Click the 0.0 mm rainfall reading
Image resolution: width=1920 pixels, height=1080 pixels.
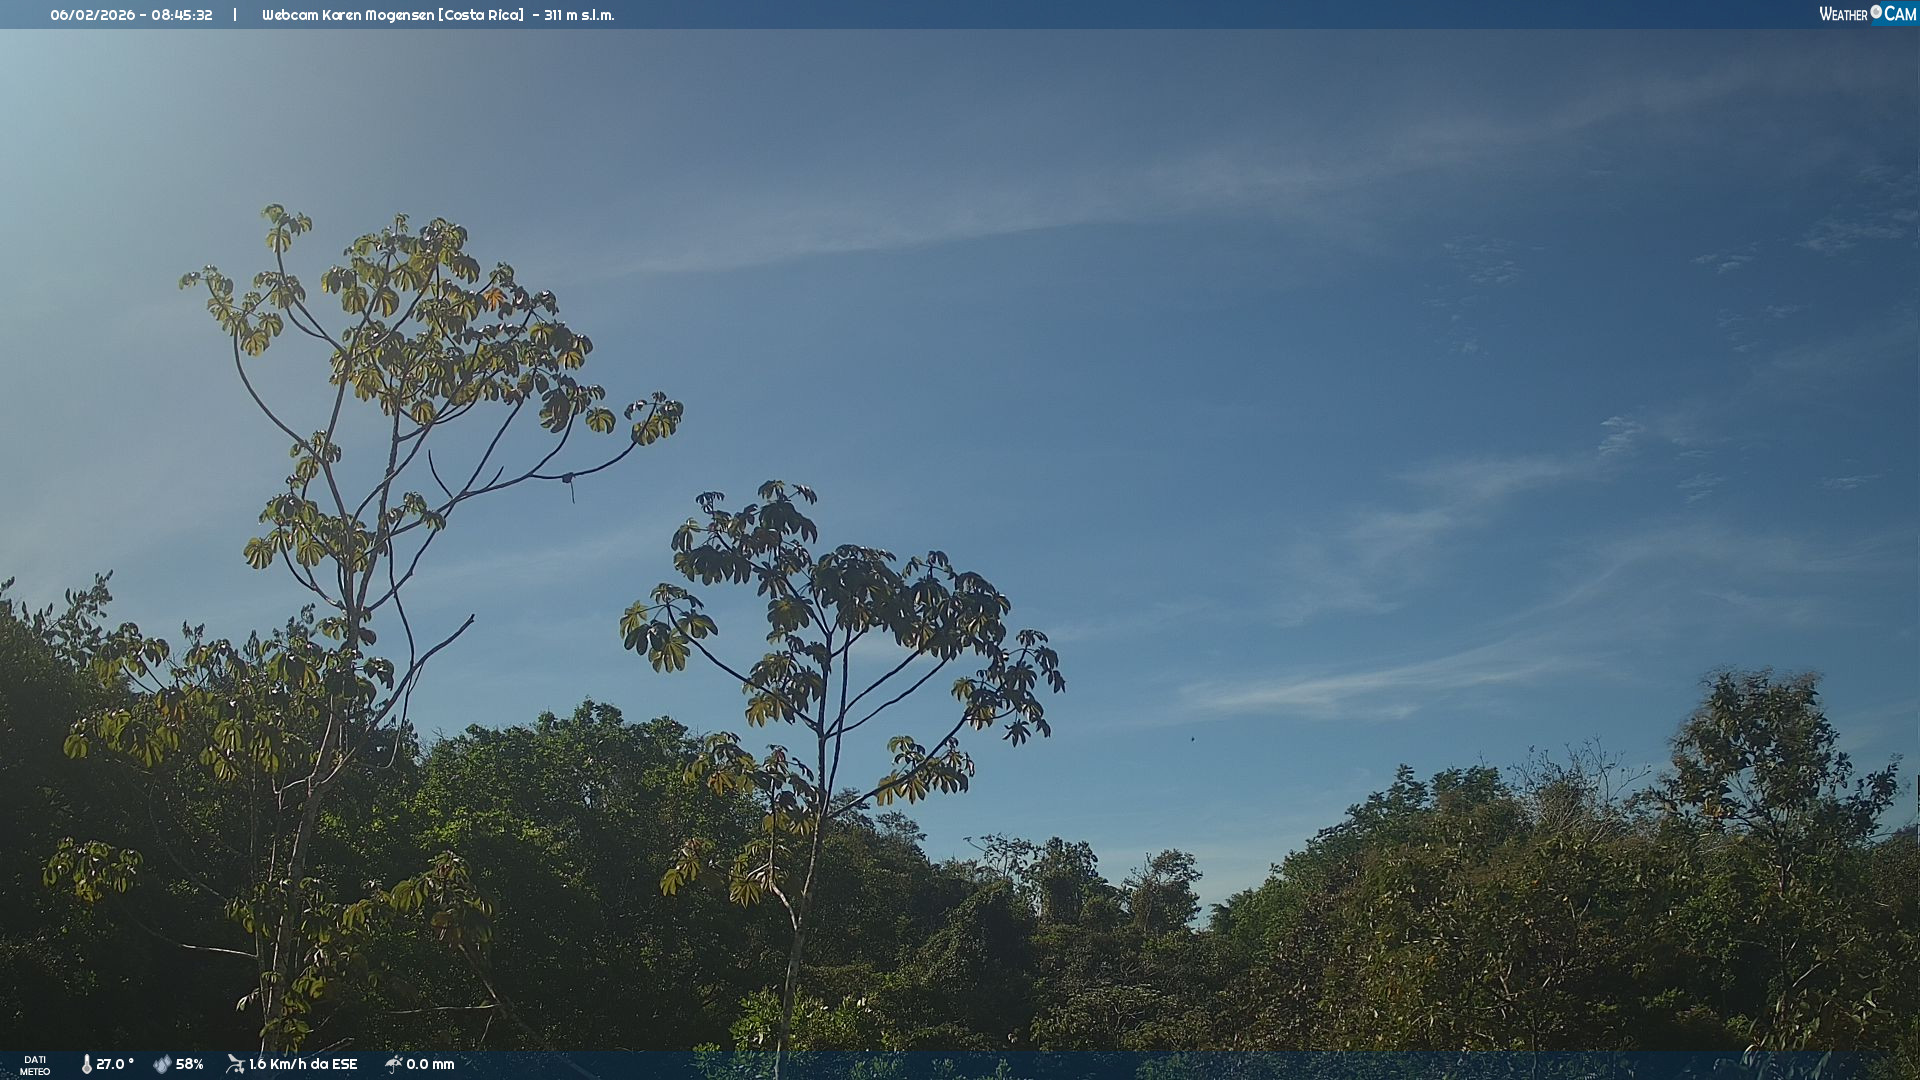coord(430,1064)
